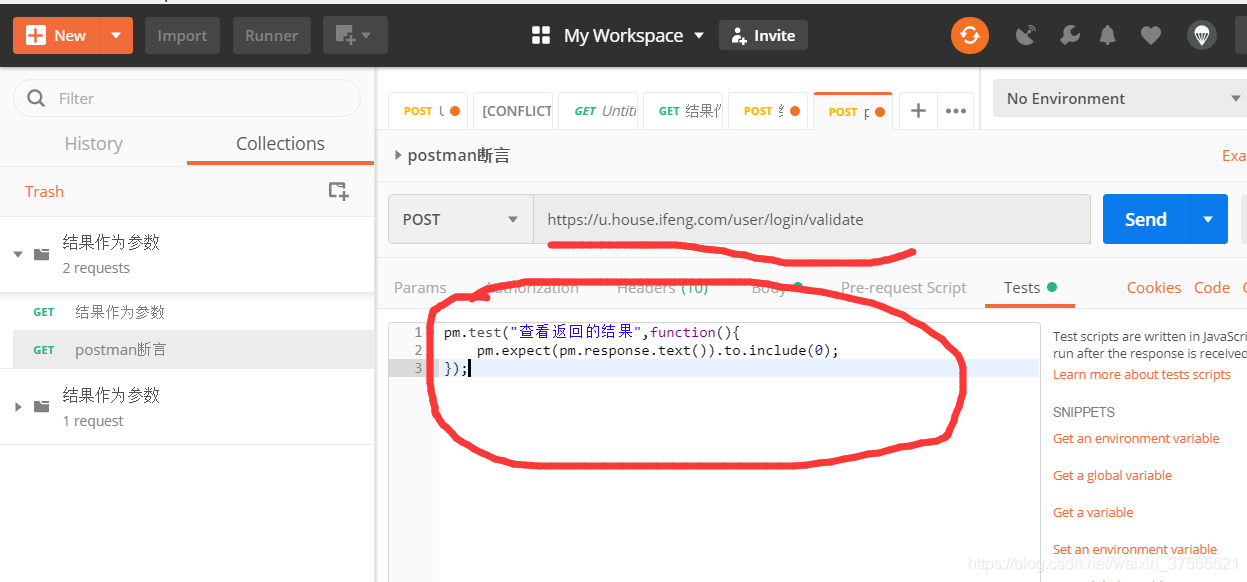Switch to the Collections tab
This screenshot has width=1247, height=582.
point(280,144)
